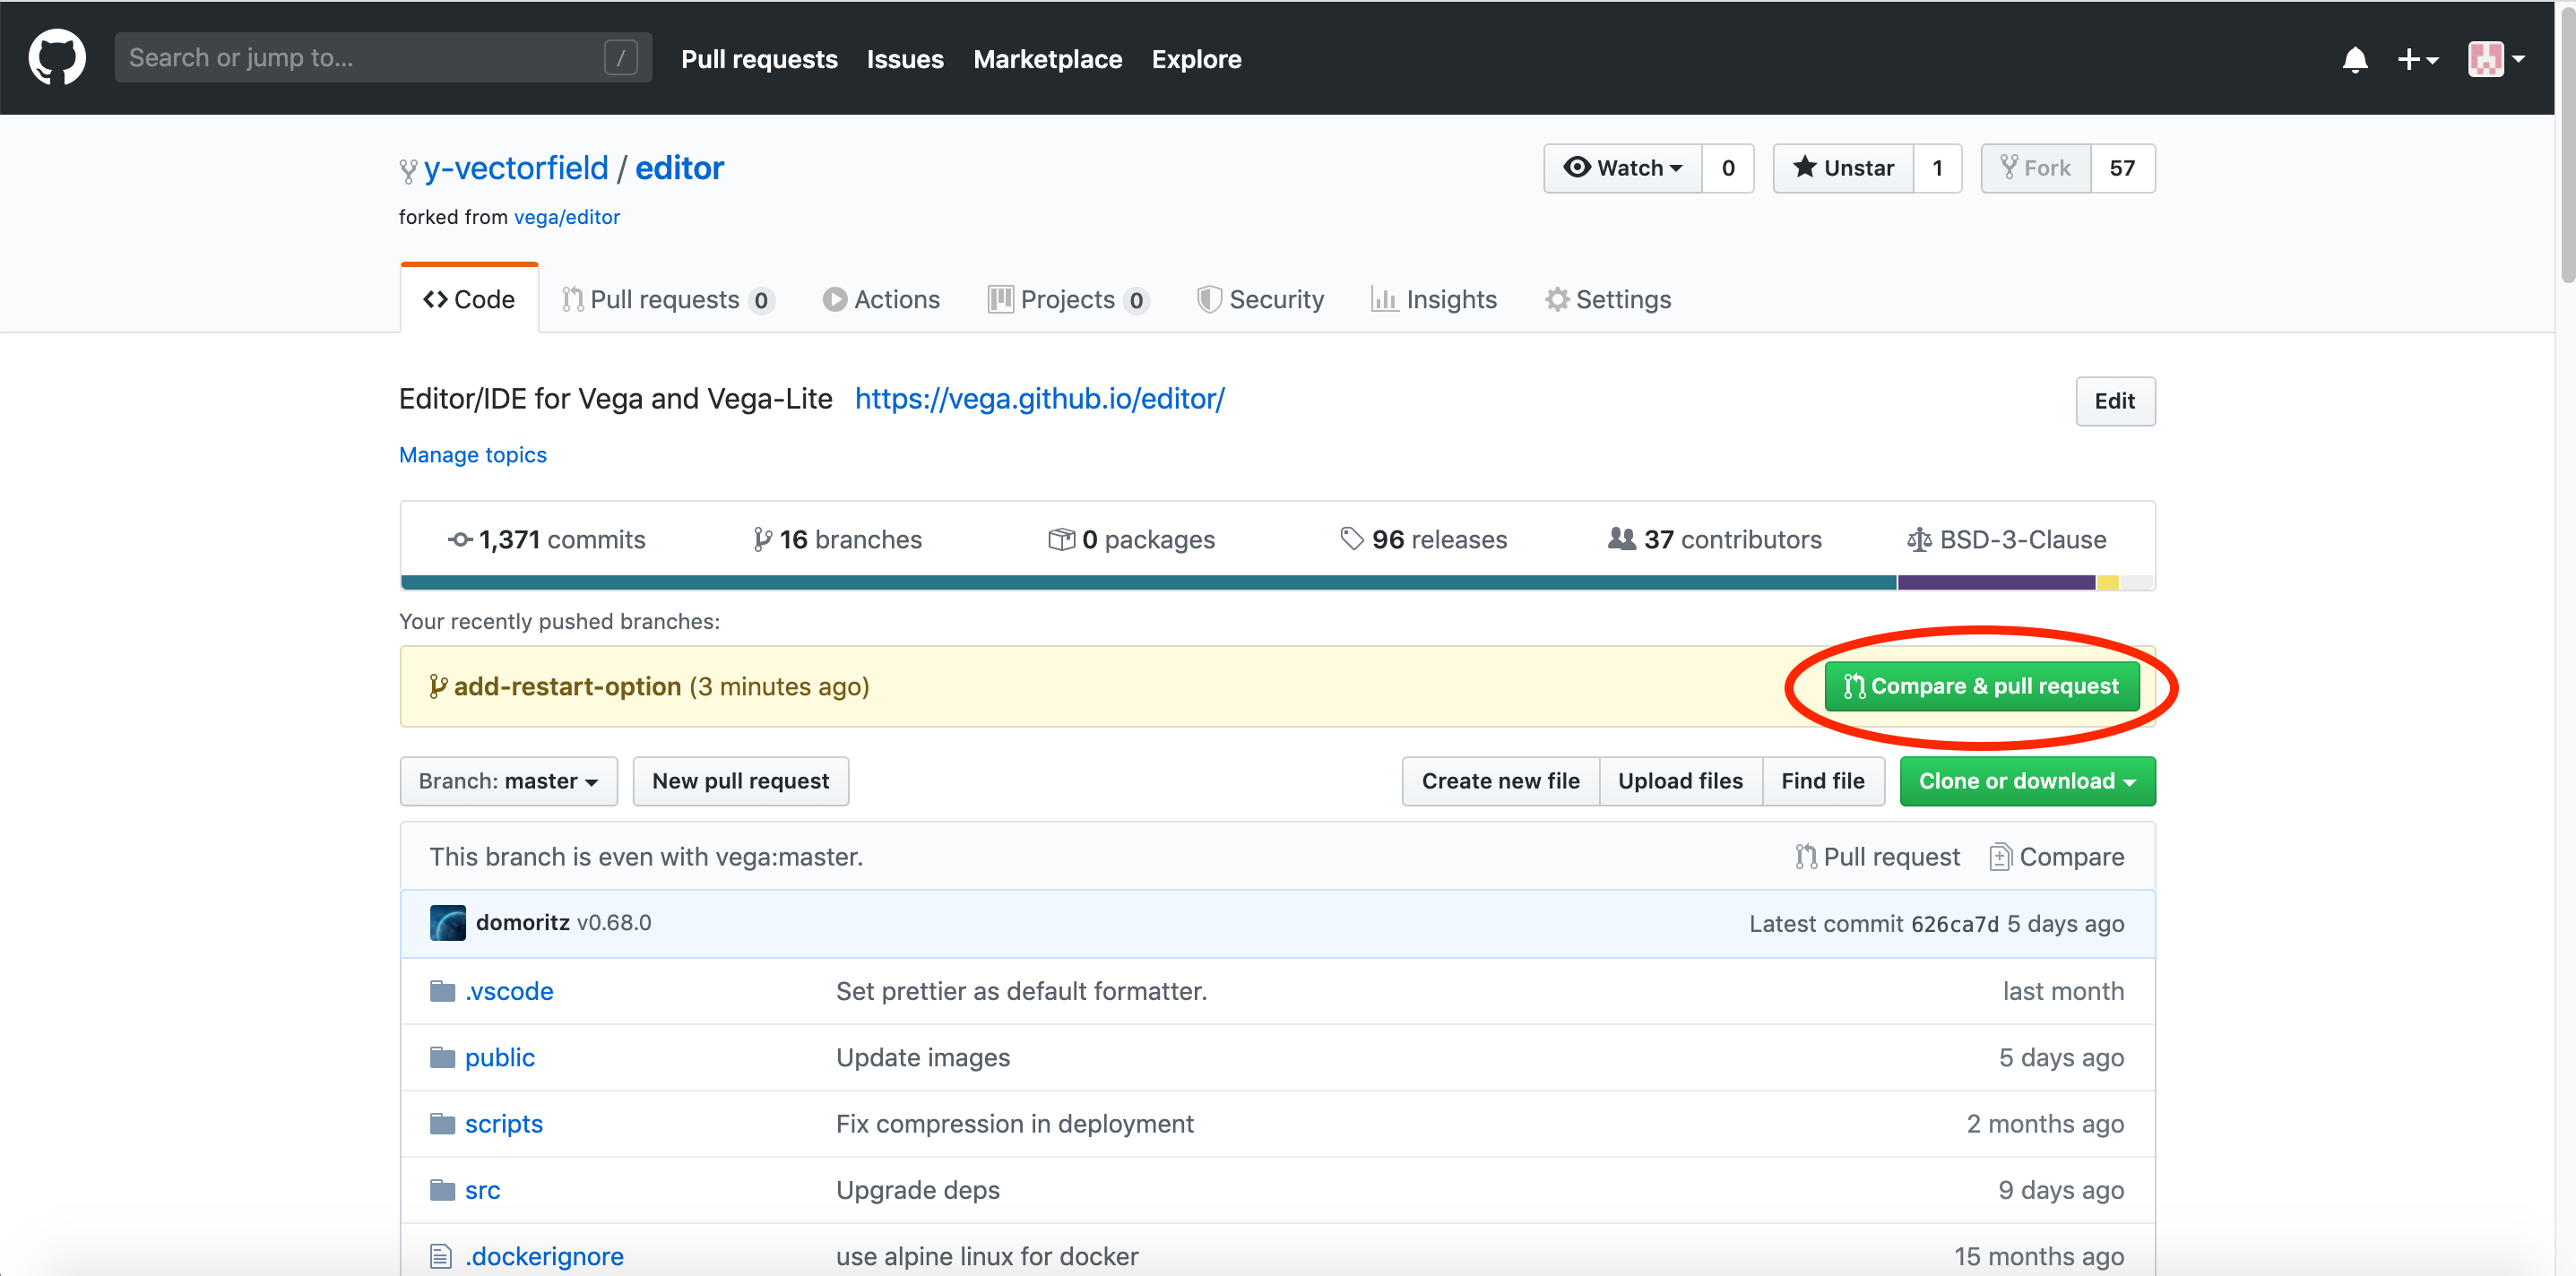
Task: Expand the Clone or download dropdown
Action: [2027, 781]
